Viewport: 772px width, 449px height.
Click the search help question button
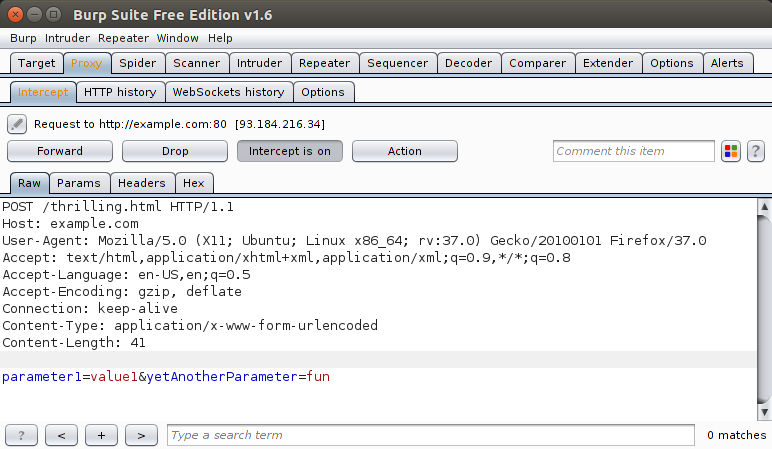tap(21, 435)
